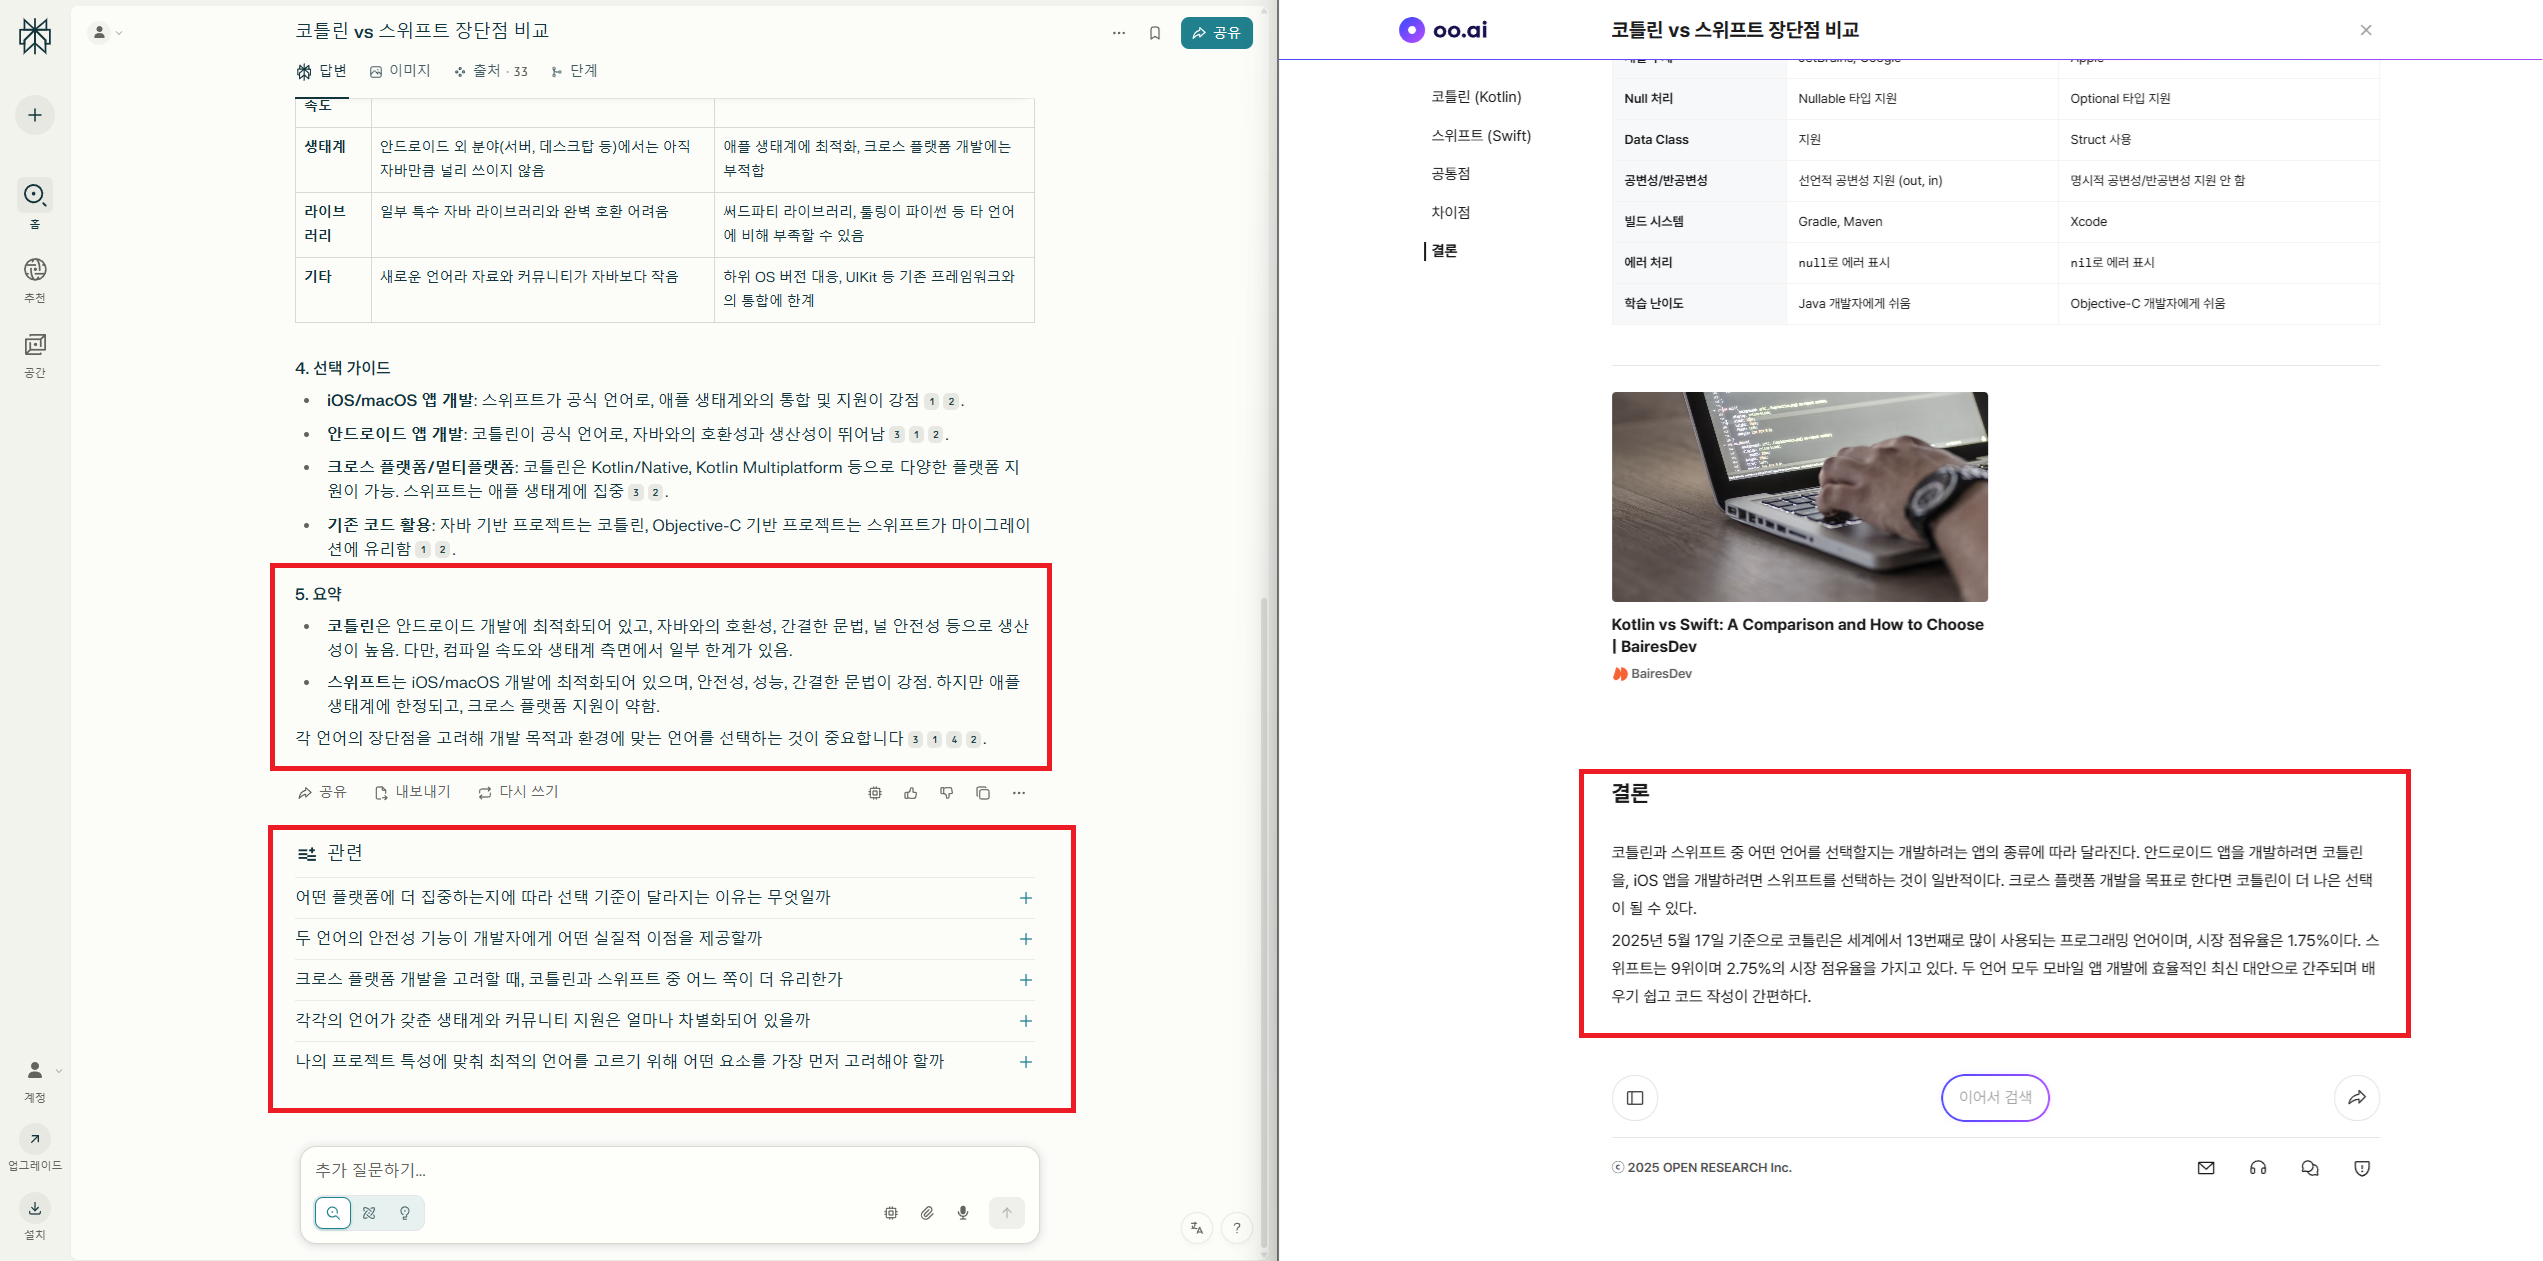Bookmark this answer thread

[1155, 32]
